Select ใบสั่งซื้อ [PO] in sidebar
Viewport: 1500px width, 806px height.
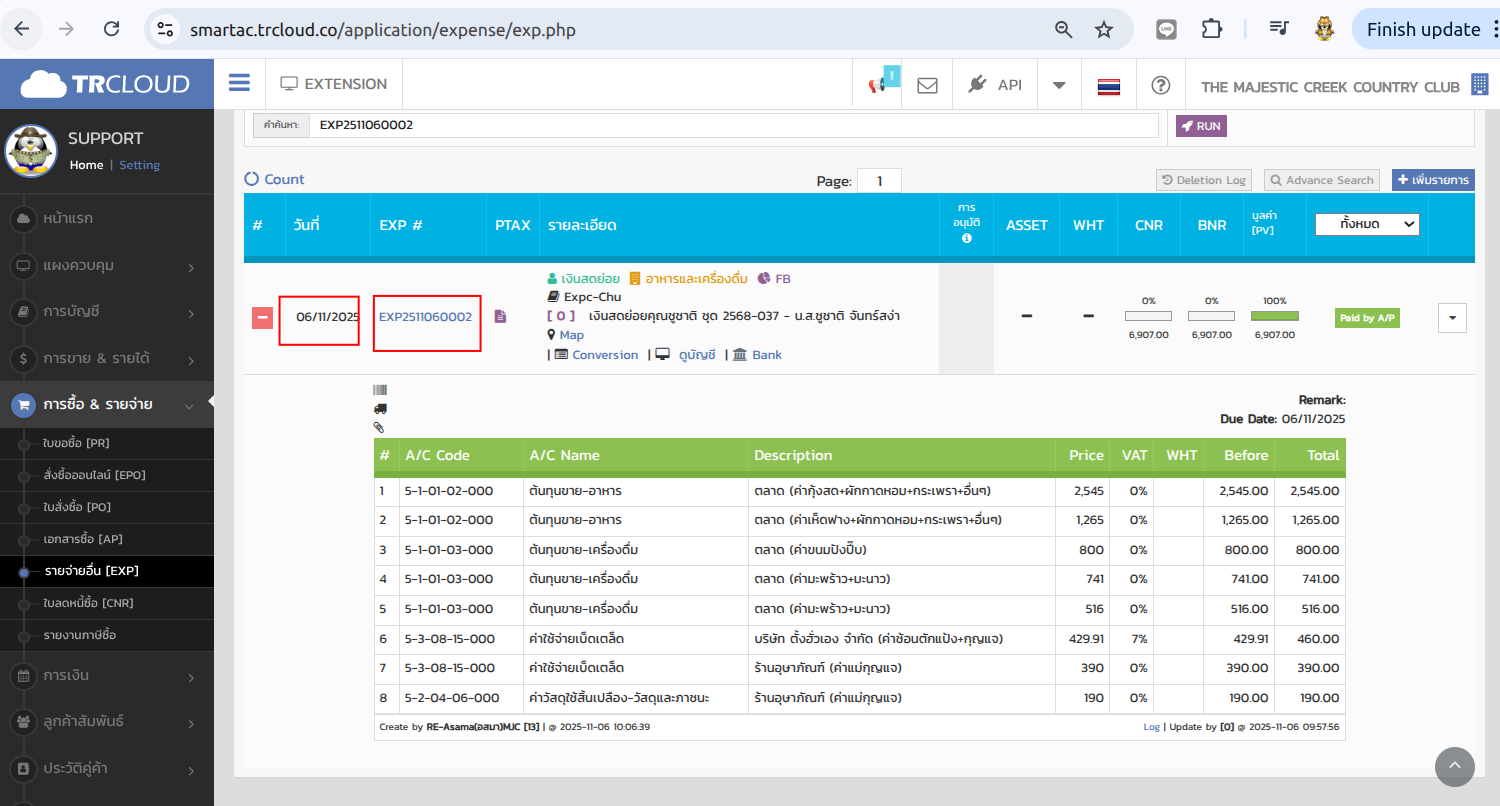coord(77,507)
